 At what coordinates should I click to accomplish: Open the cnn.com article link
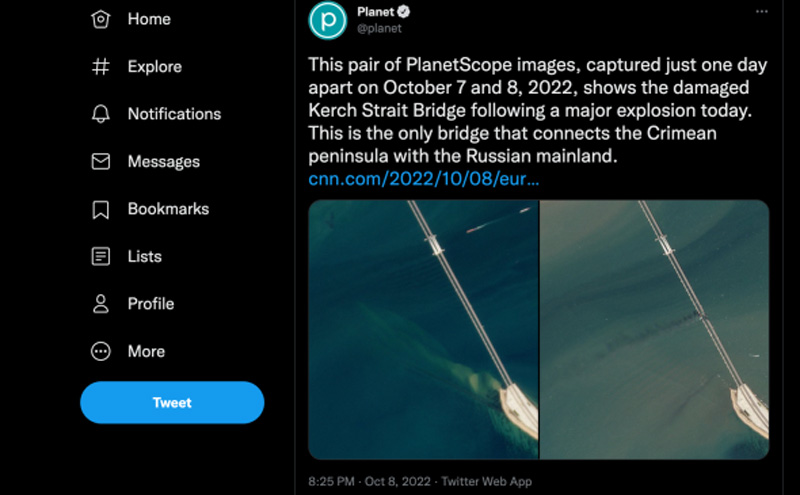(424, 179)
